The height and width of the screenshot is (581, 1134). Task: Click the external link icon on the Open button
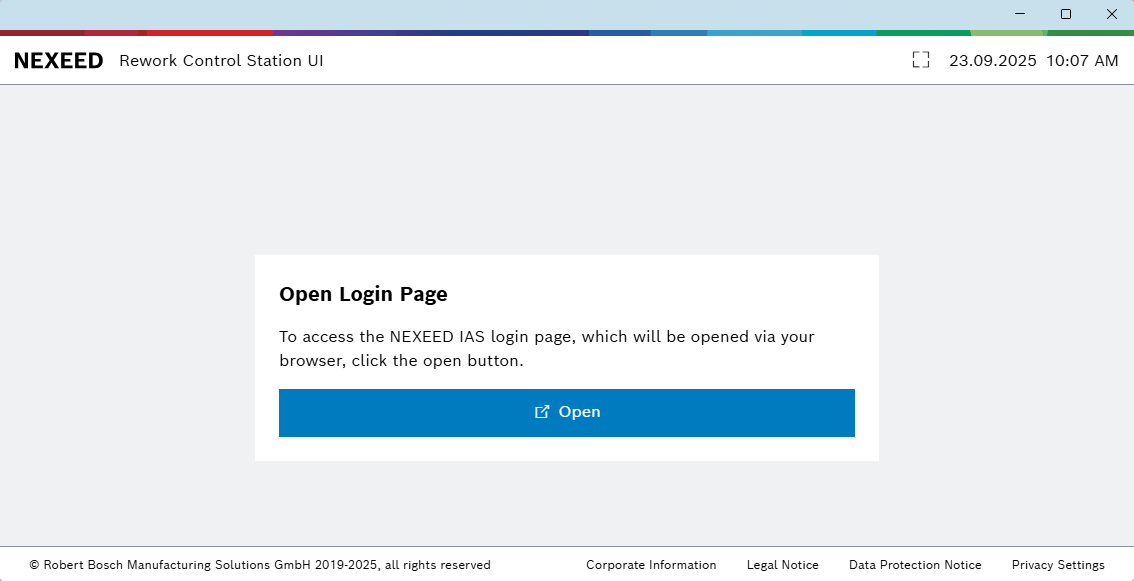click(x=542, y=412)
